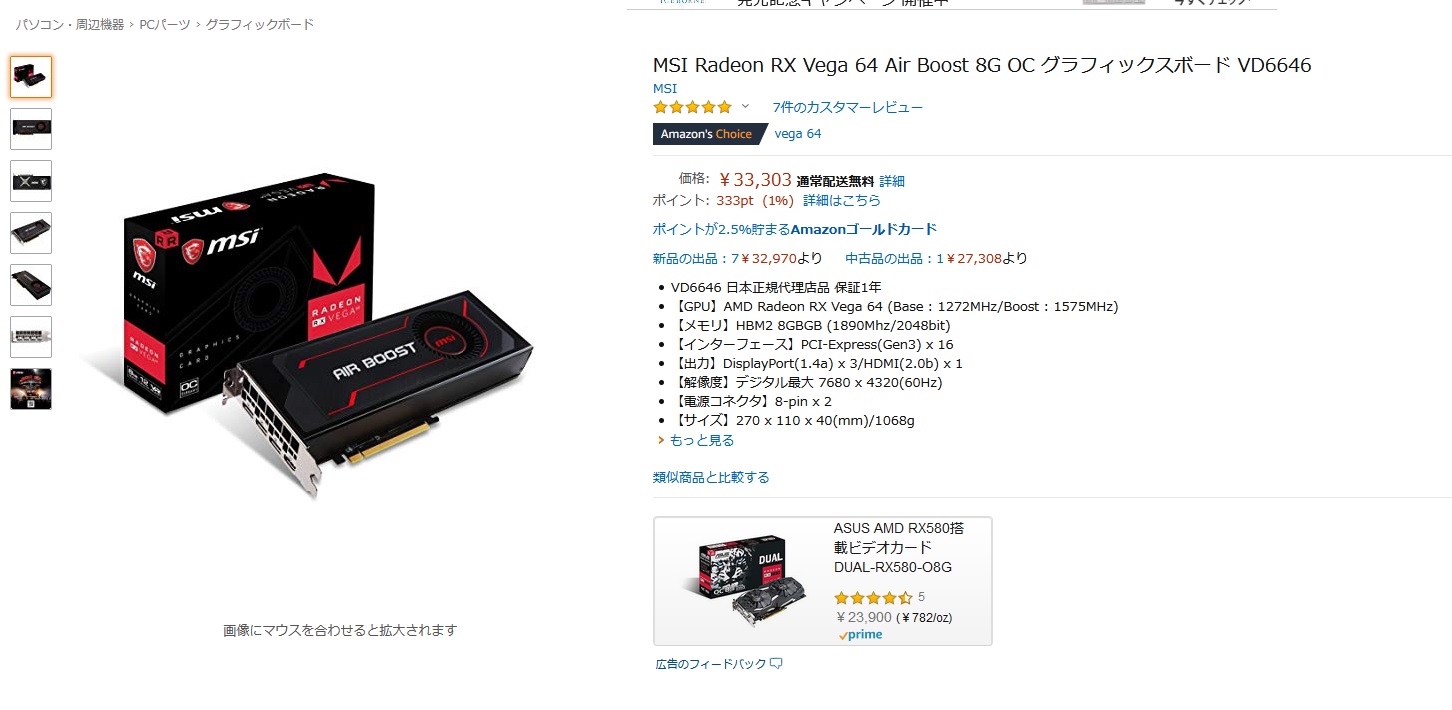Screen dimensions: 1452x710
Task: Click the Amazonゴールドカード points link
Action: [x=795, y=229]
